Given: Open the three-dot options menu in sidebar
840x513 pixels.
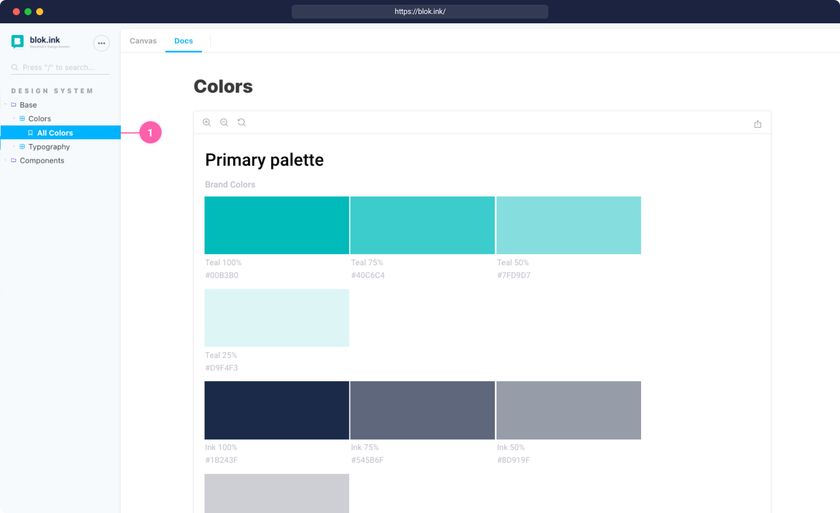Looking at the screenshot, I should click(x=101, y=43).
